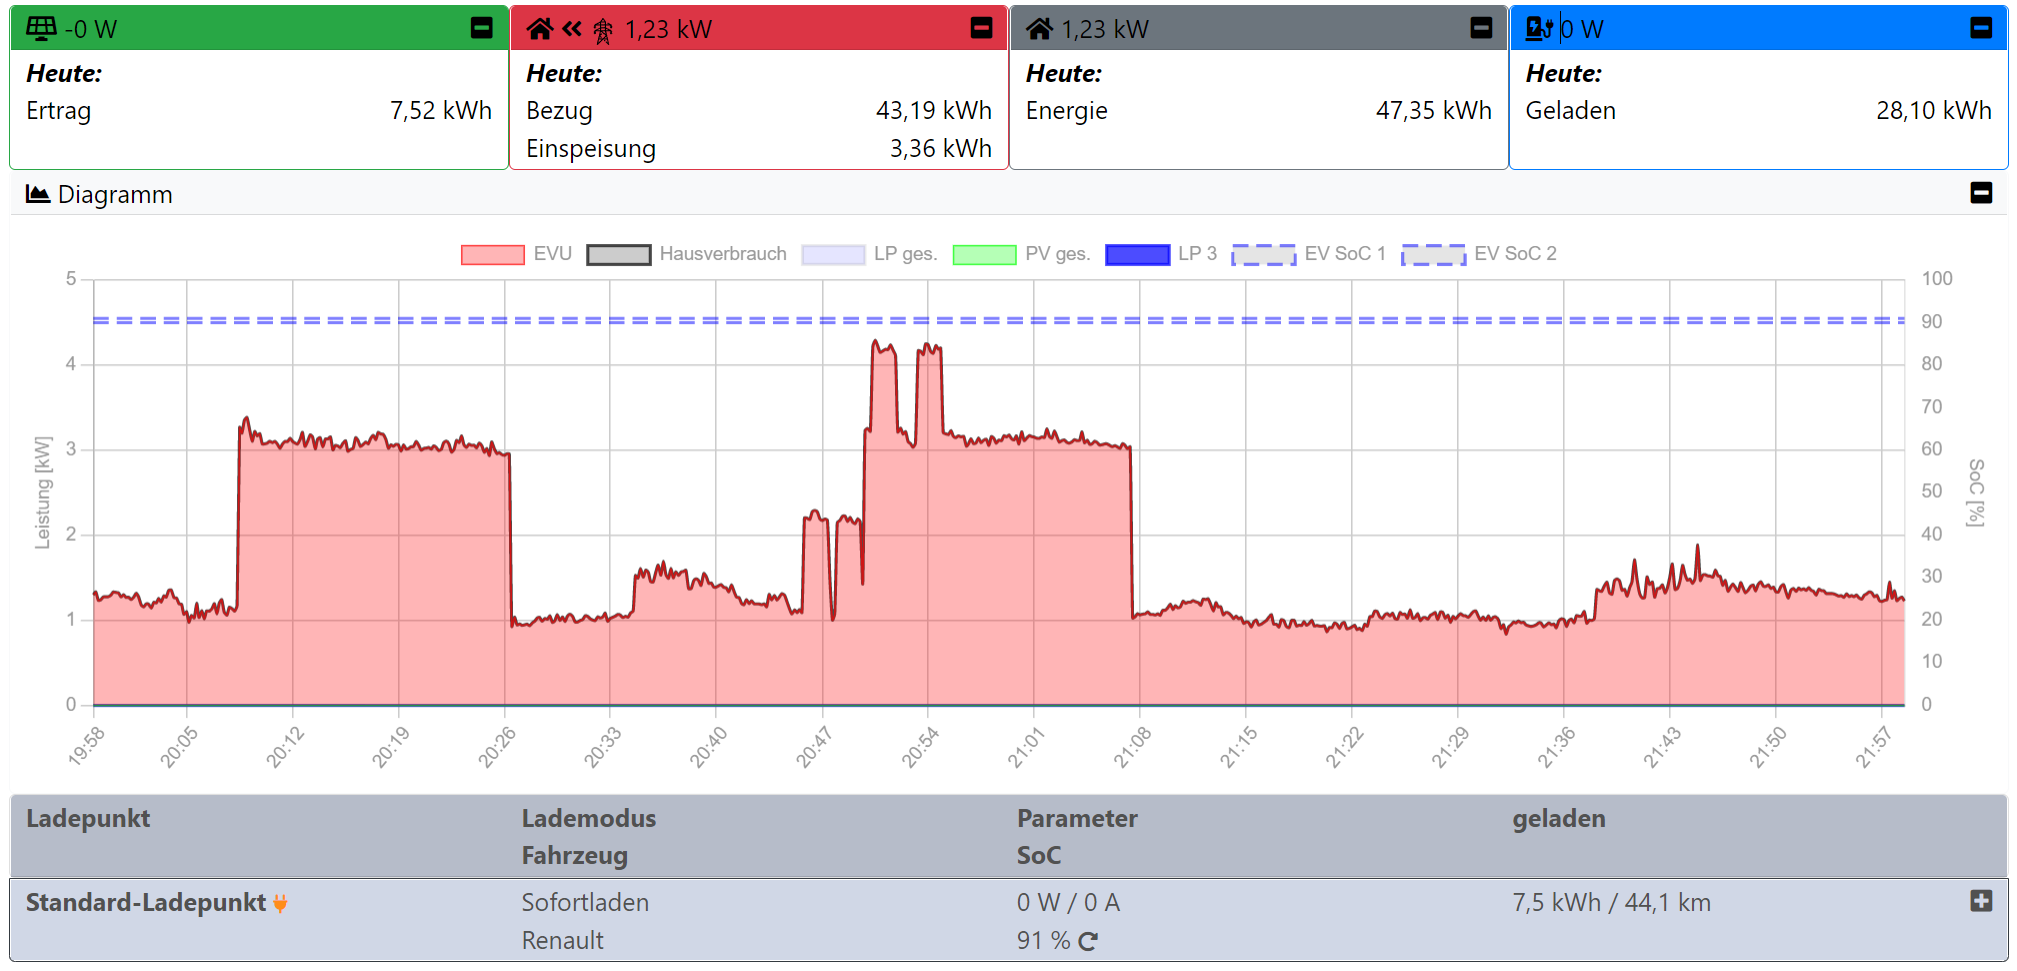
Task: Toggle LP 3 series in chart legend
Action: coord(1161,254)
